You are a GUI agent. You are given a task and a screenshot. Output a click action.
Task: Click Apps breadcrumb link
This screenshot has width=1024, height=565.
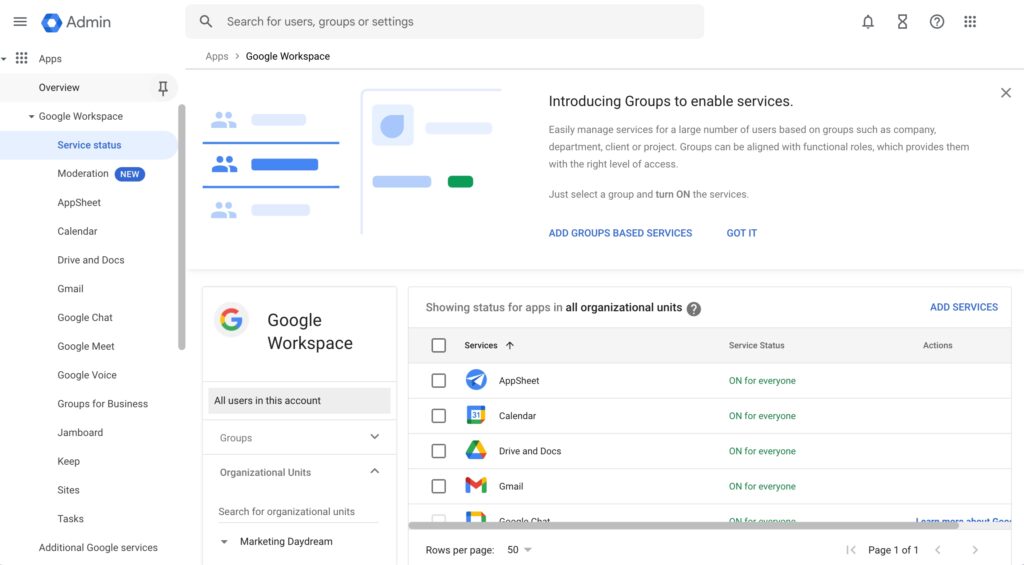click(x=217, y=56)
